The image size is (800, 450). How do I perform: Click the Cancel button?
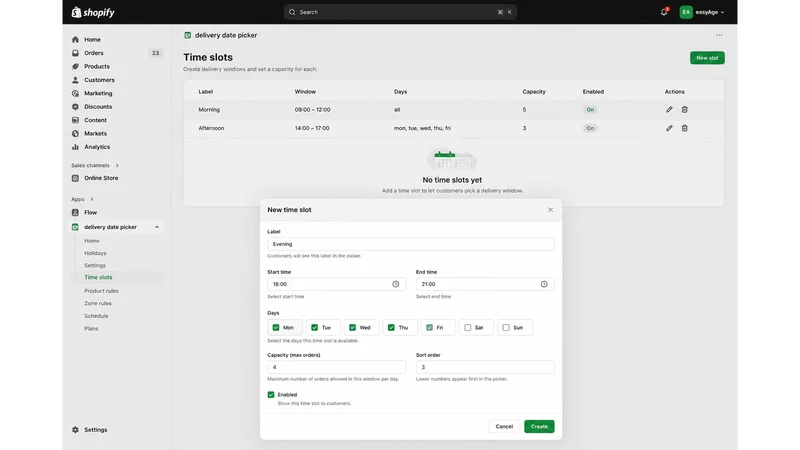click(x=504, y=427)
